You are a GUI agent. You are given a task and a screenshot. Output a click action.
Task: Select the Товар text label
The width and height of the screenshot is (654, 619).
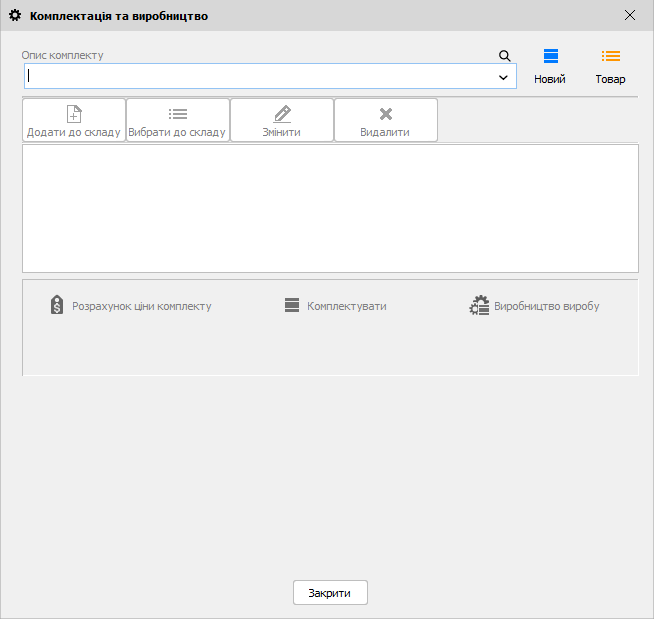coord(611,79)
